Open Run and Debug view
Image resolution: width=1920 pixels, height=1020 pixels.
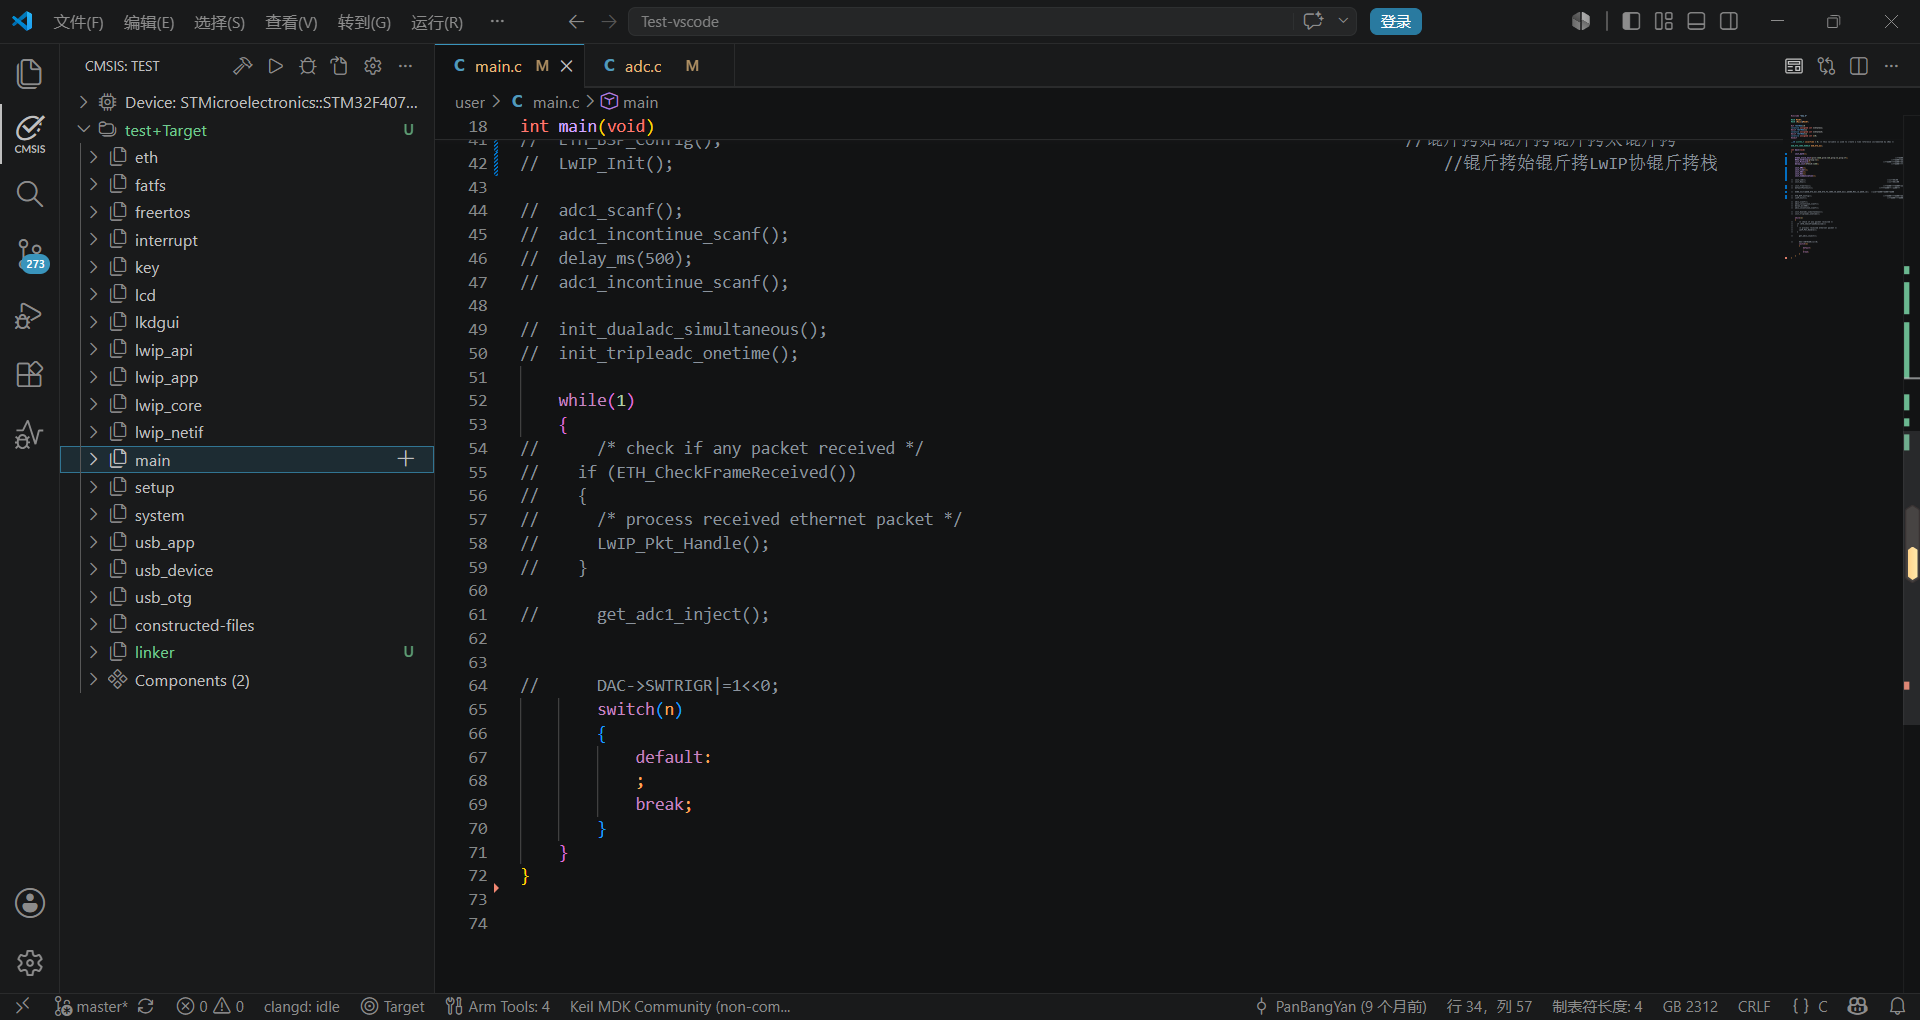(30, 316)
